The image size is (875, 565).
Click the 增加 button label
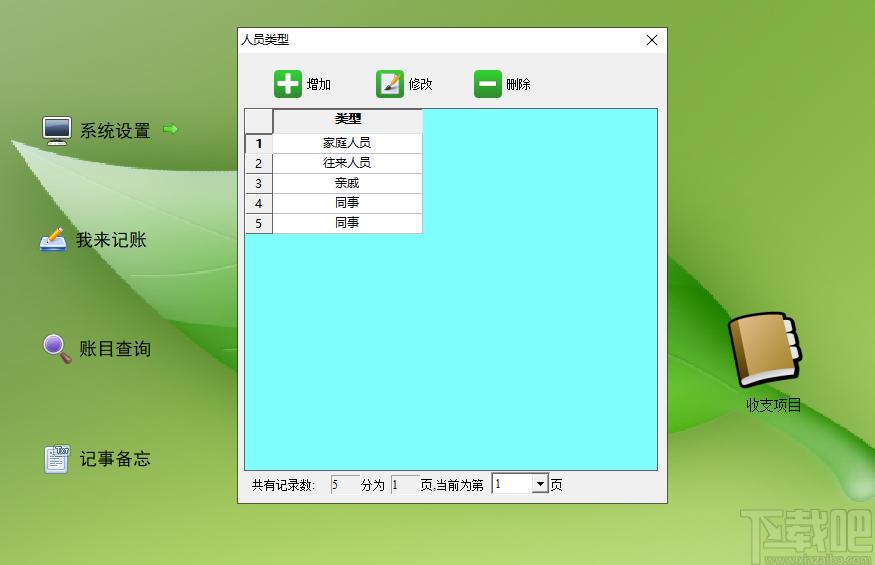[x=319, y=84]
